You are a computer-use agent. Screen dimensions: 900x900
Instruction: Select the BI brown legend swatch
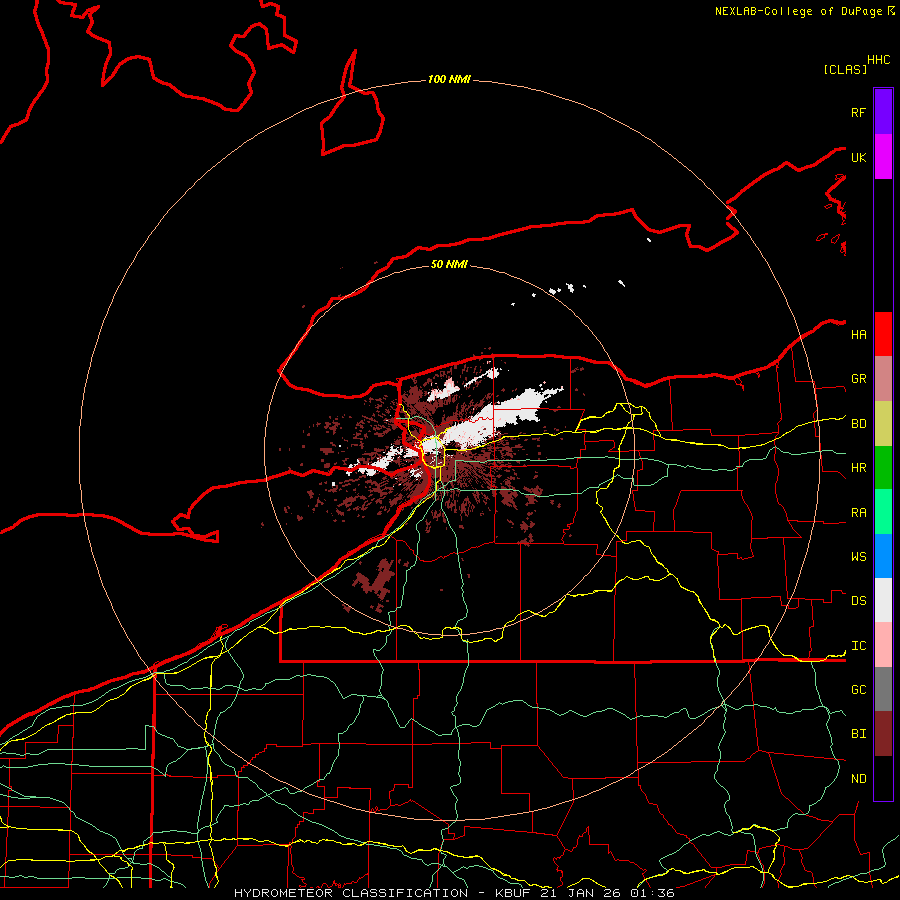click(x=883, y=734)
